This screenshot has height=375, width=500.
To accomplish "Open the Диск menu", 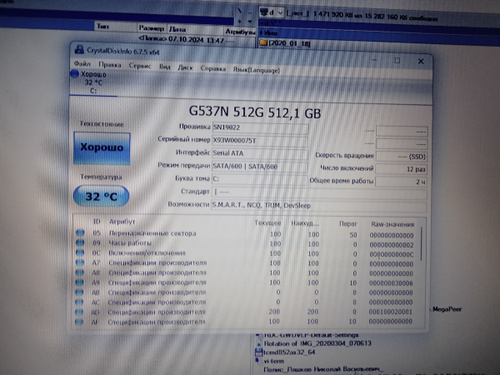I will pyautogui.click(x=185, y=68).
